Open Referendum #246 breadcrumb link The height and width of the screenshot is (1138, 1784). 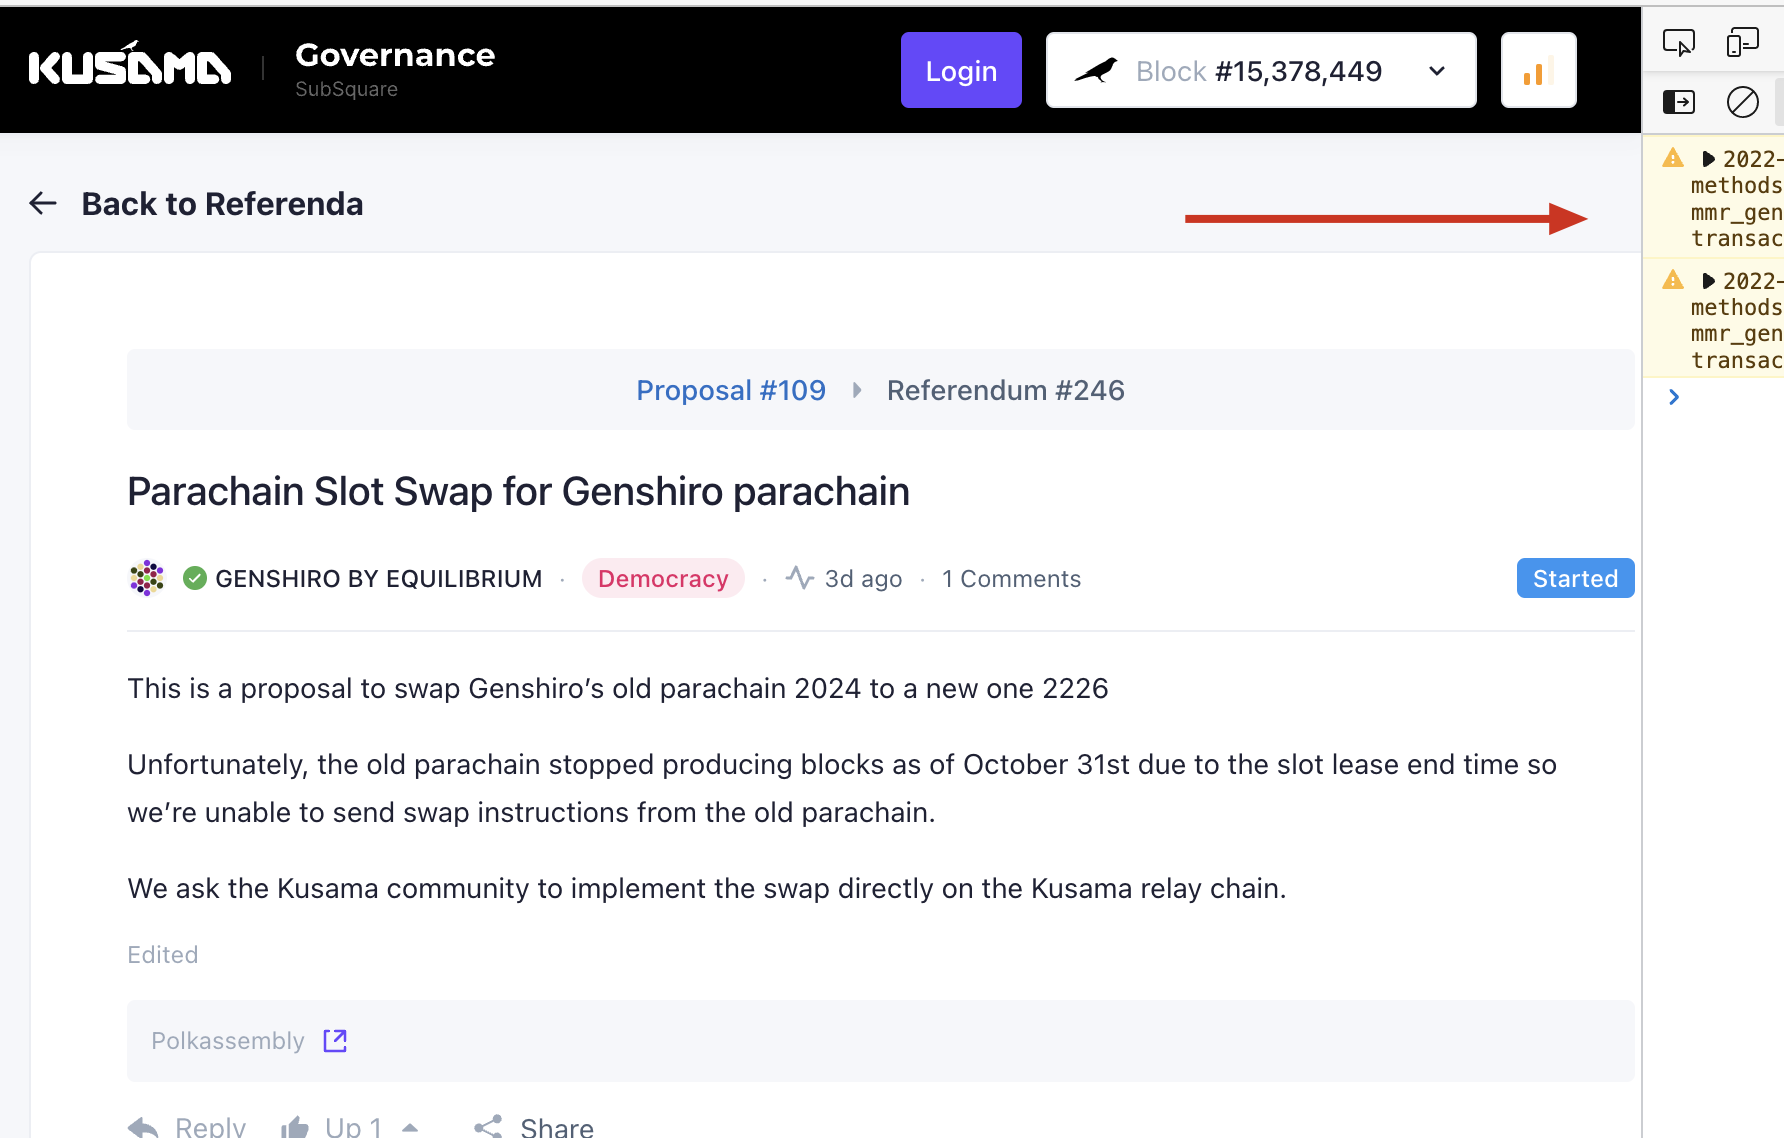point(1005,390)
